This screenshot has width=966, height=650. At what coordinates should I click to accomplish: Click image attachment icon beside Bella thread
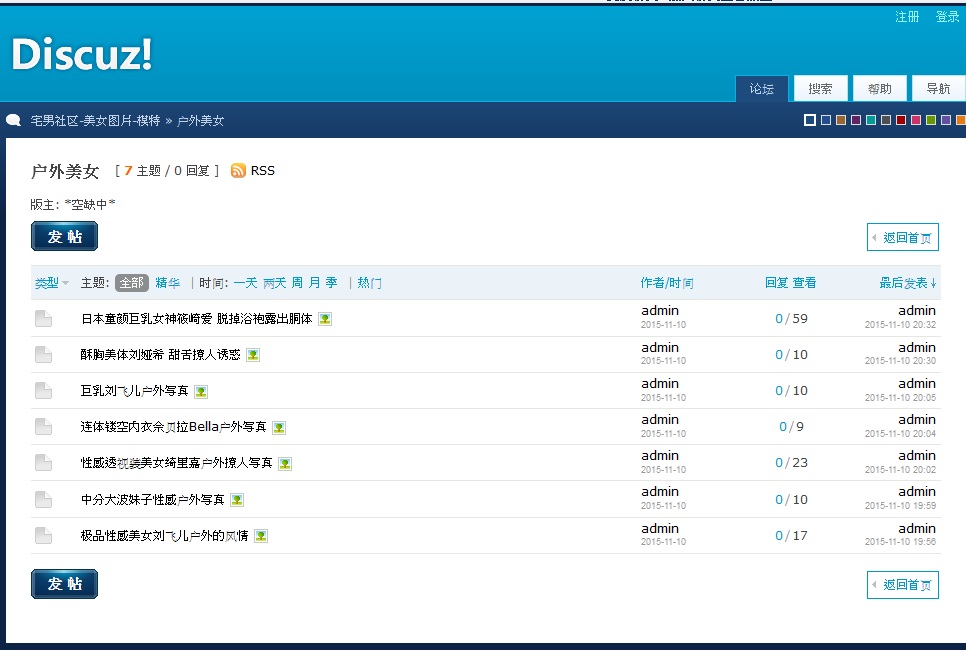(279, 428)
